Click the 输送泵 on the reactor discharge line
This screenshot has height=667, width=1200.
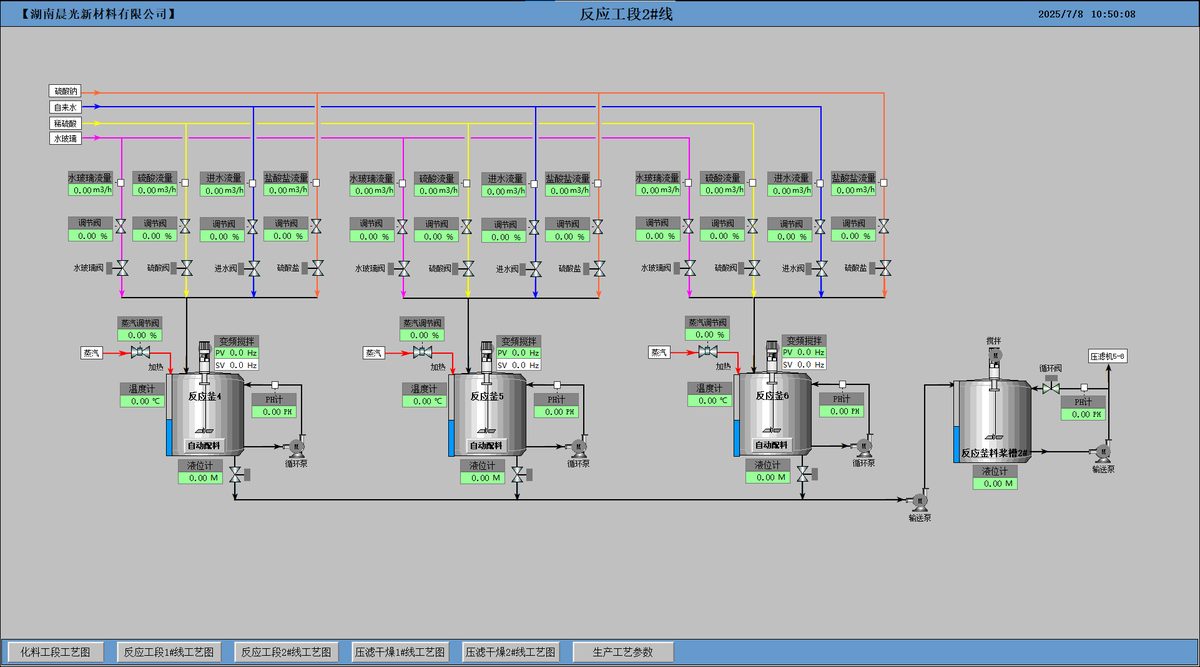(x=920, y=500)
